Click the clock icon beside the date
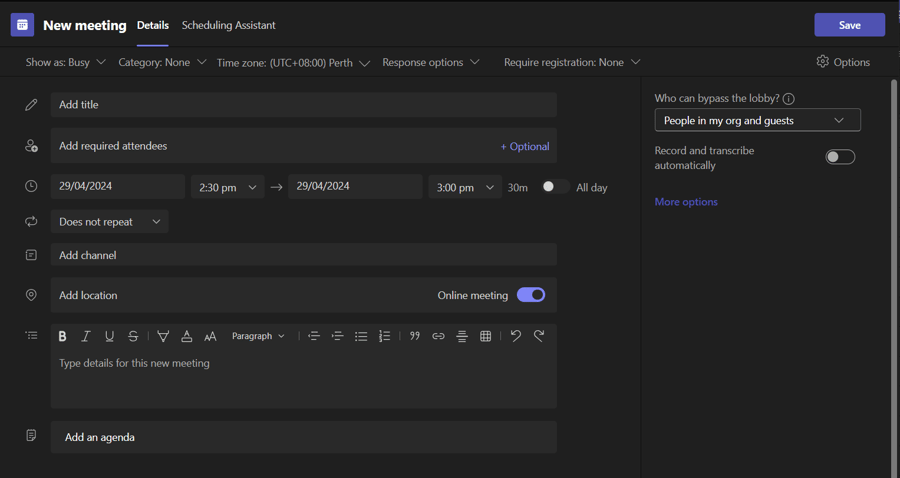Viewport: 900px width, 478px height. point(32,186)
